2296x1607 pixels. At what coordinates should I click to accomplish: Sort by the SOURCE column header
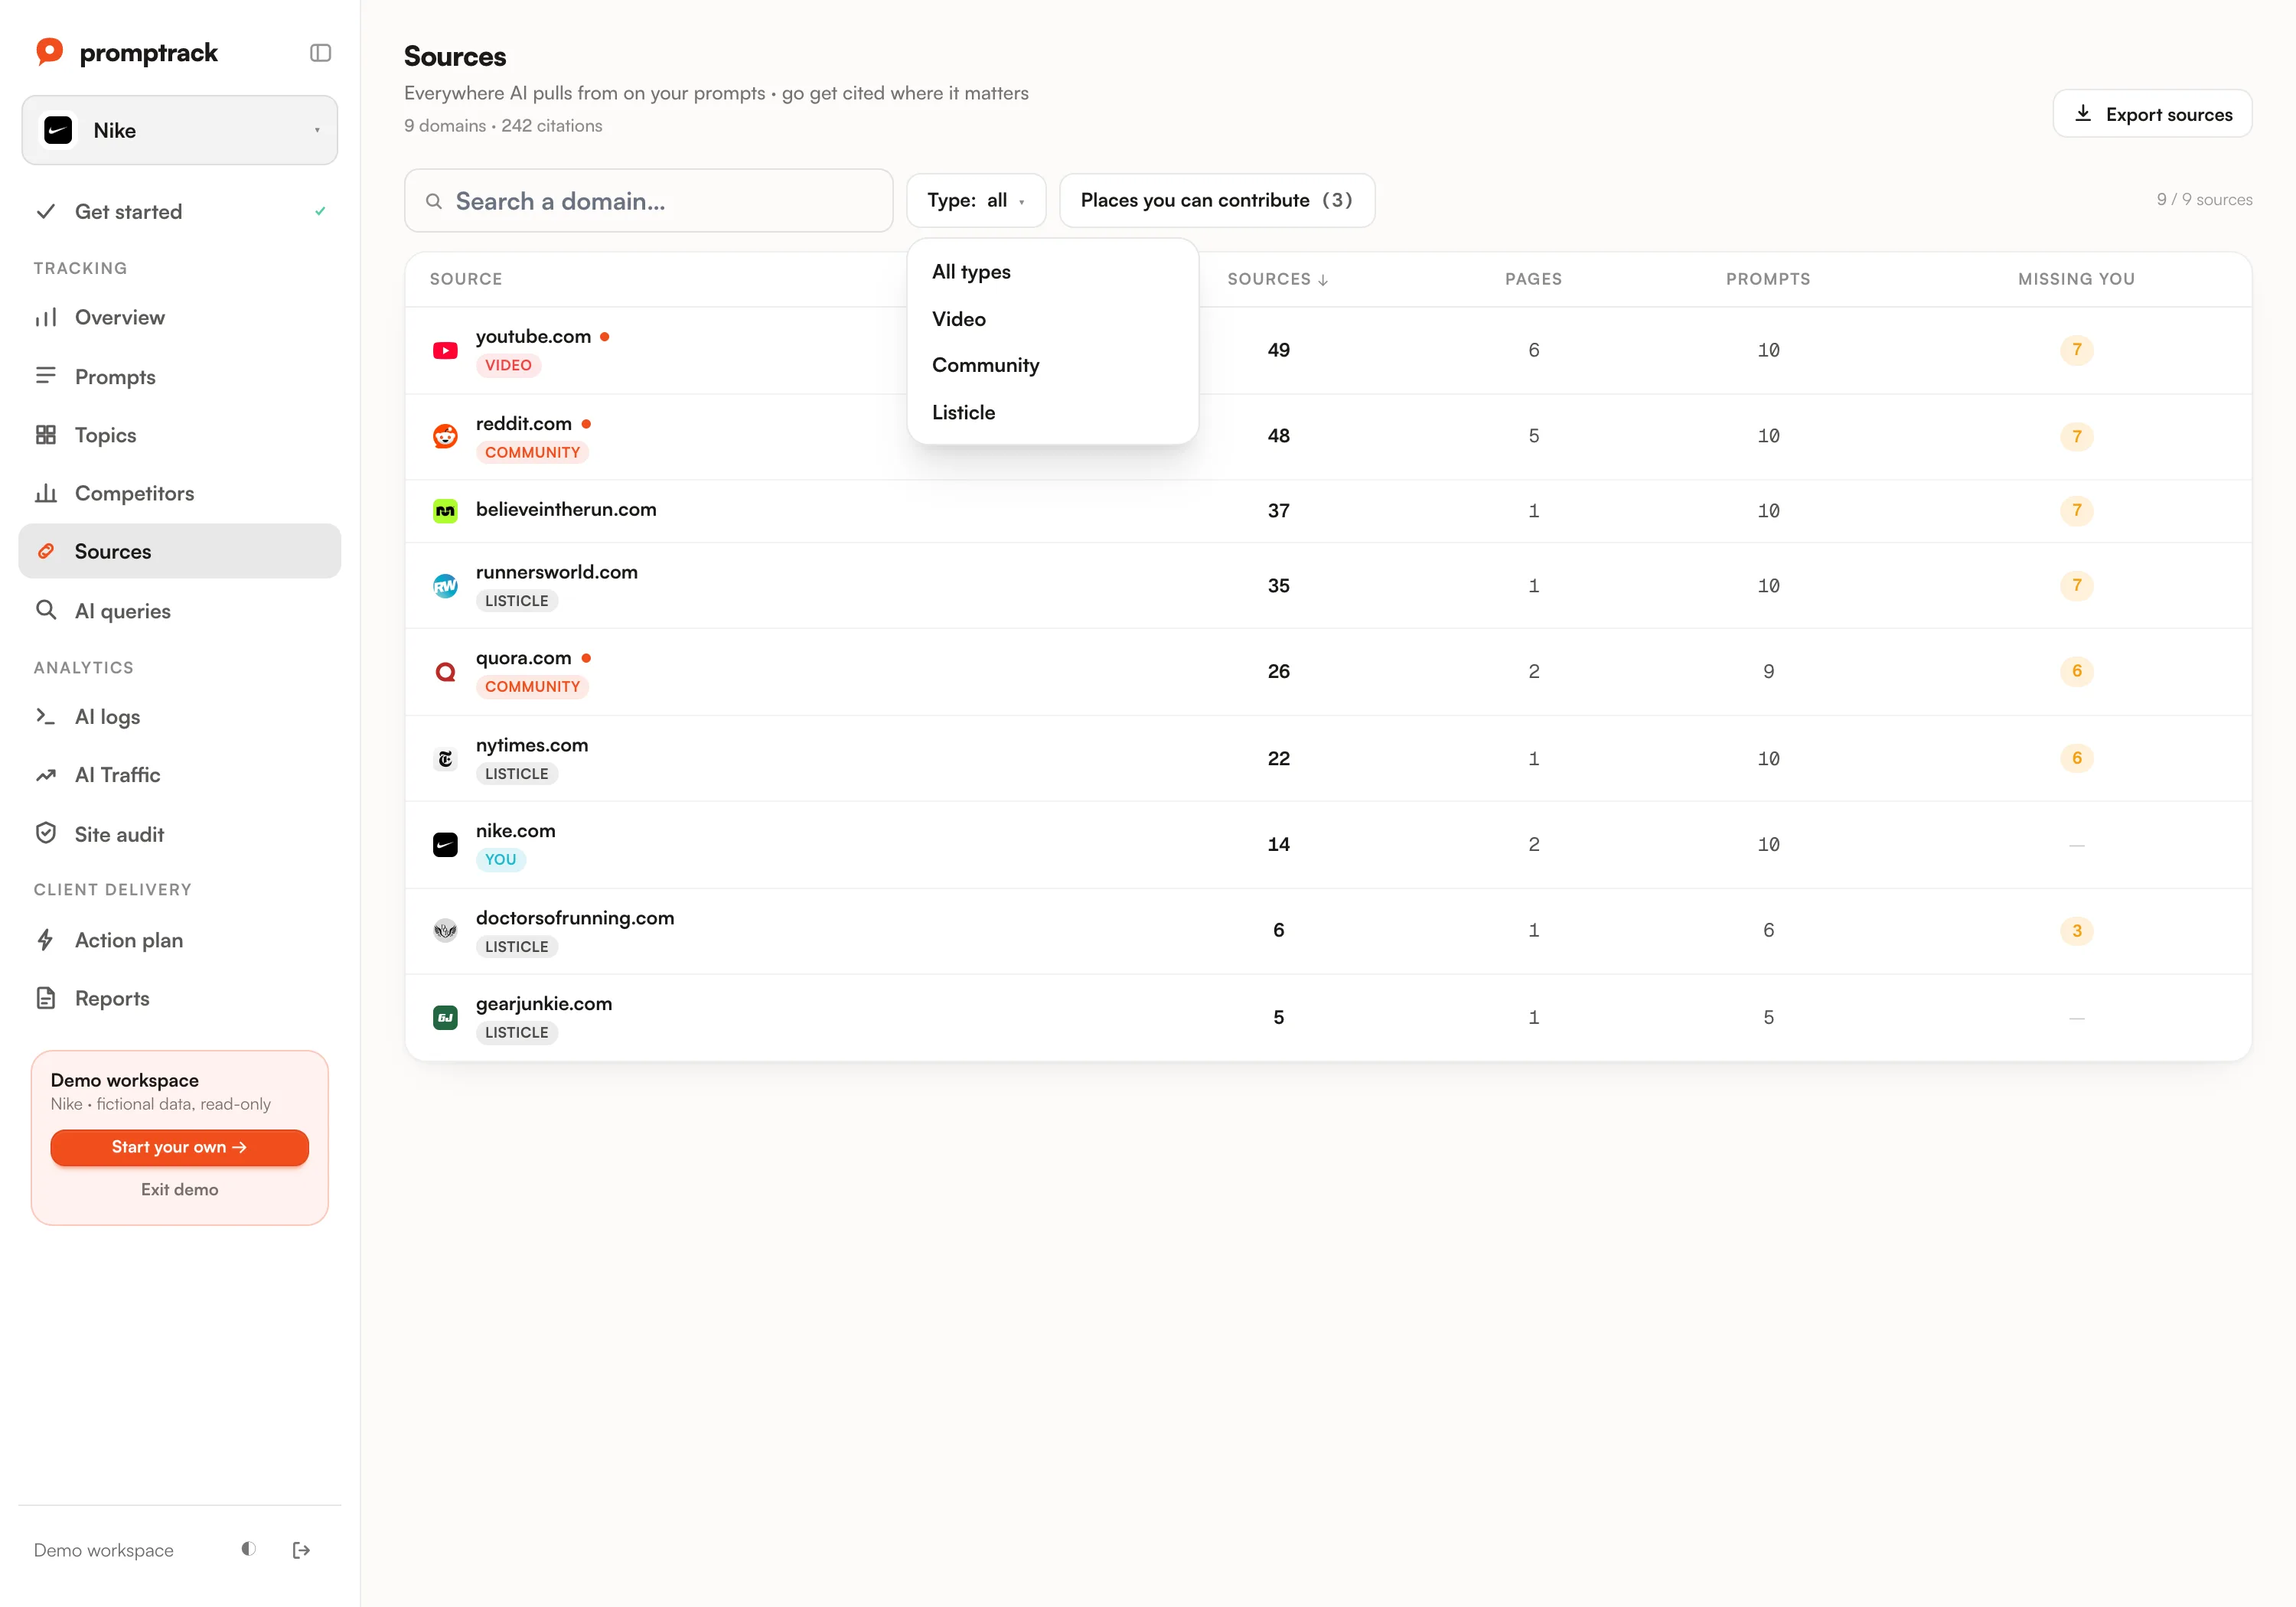(x=466, y=279)
